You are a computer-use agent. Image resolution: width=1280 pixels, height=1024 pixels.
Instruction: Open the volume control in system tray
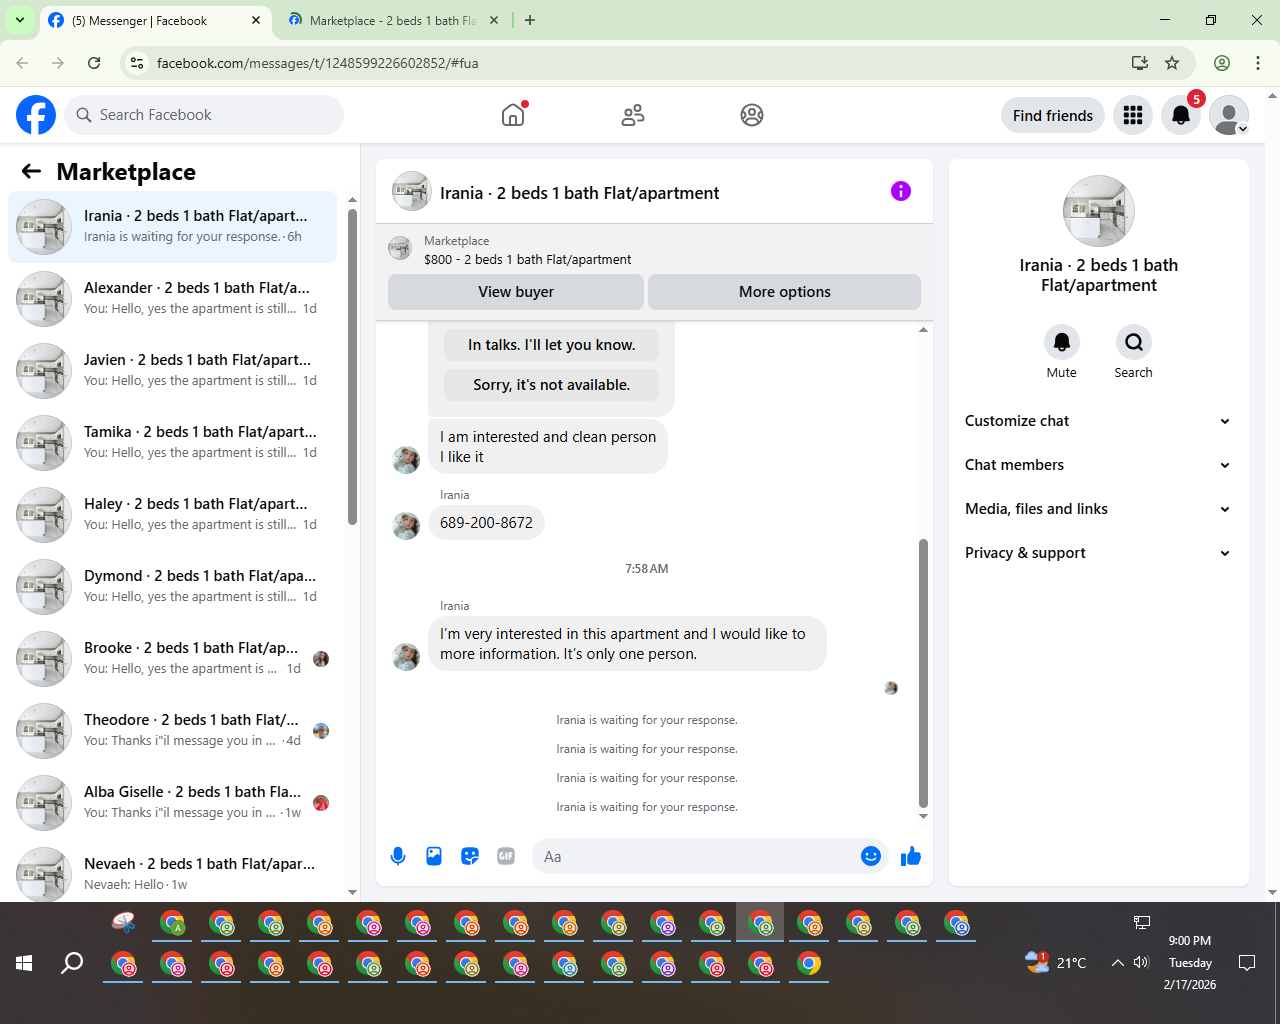[1141, 963]
